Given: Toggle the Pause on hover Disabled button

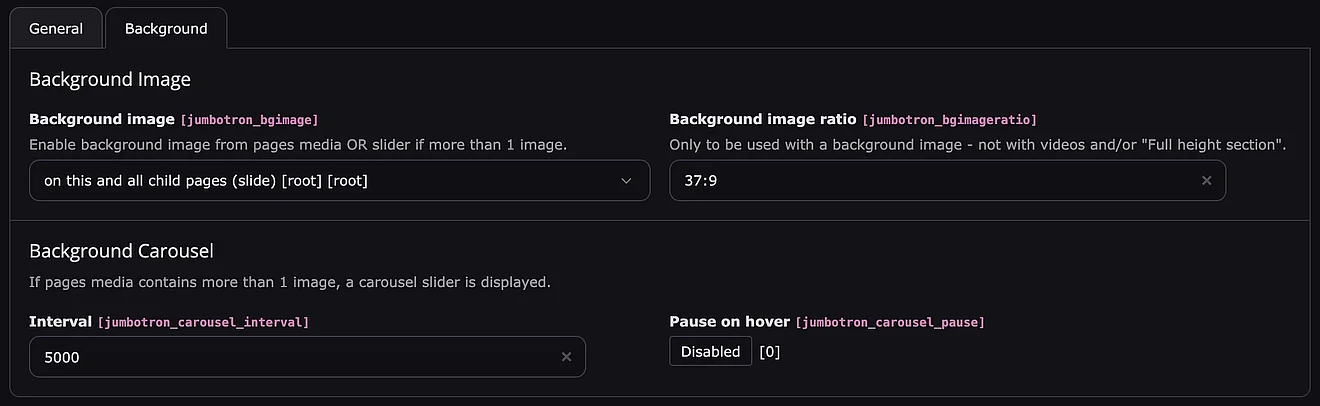Looking at the screenshot, I should pos(710,351).
